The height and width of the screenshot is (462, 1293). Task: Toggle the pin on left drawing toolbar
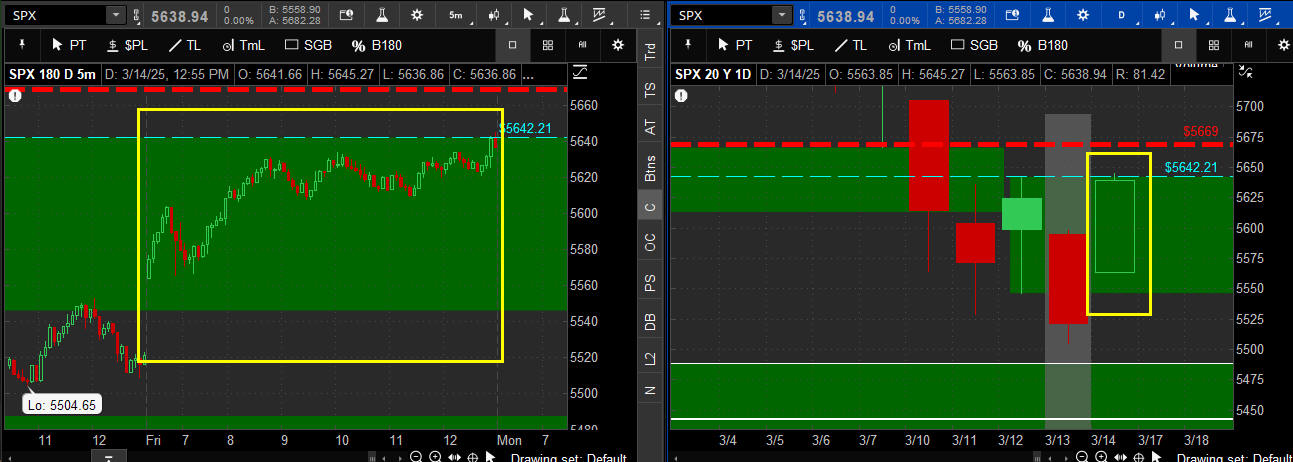pos(20,45)
